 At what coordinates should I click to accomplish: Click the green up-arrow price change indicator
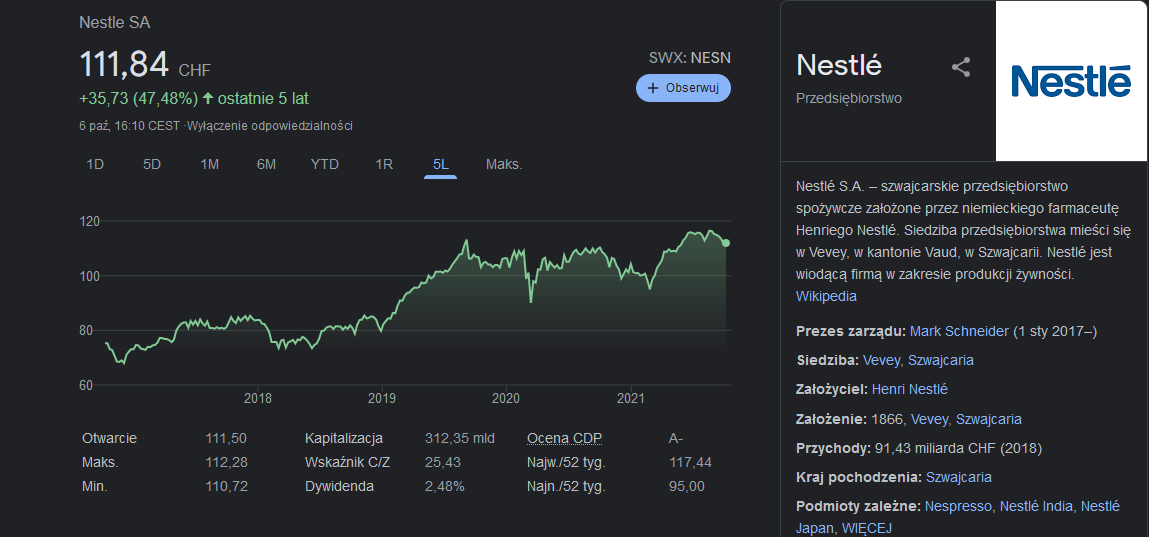coord(208,97)
